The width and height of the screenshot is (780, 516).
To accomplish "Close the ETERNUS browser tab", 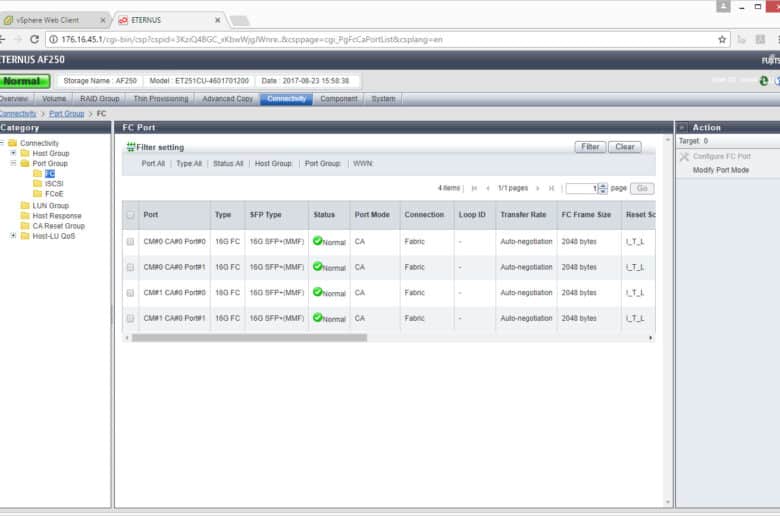I will coord(217,20).
